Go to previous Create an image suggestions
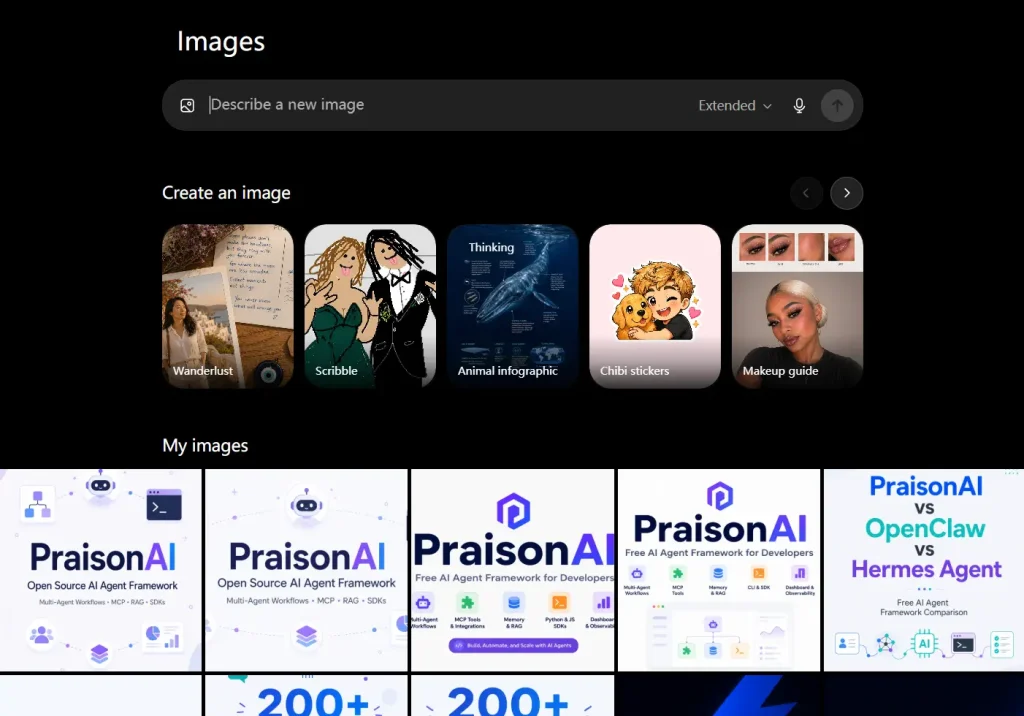This screenshot has width=1024, height=716. tap(806, 193)
